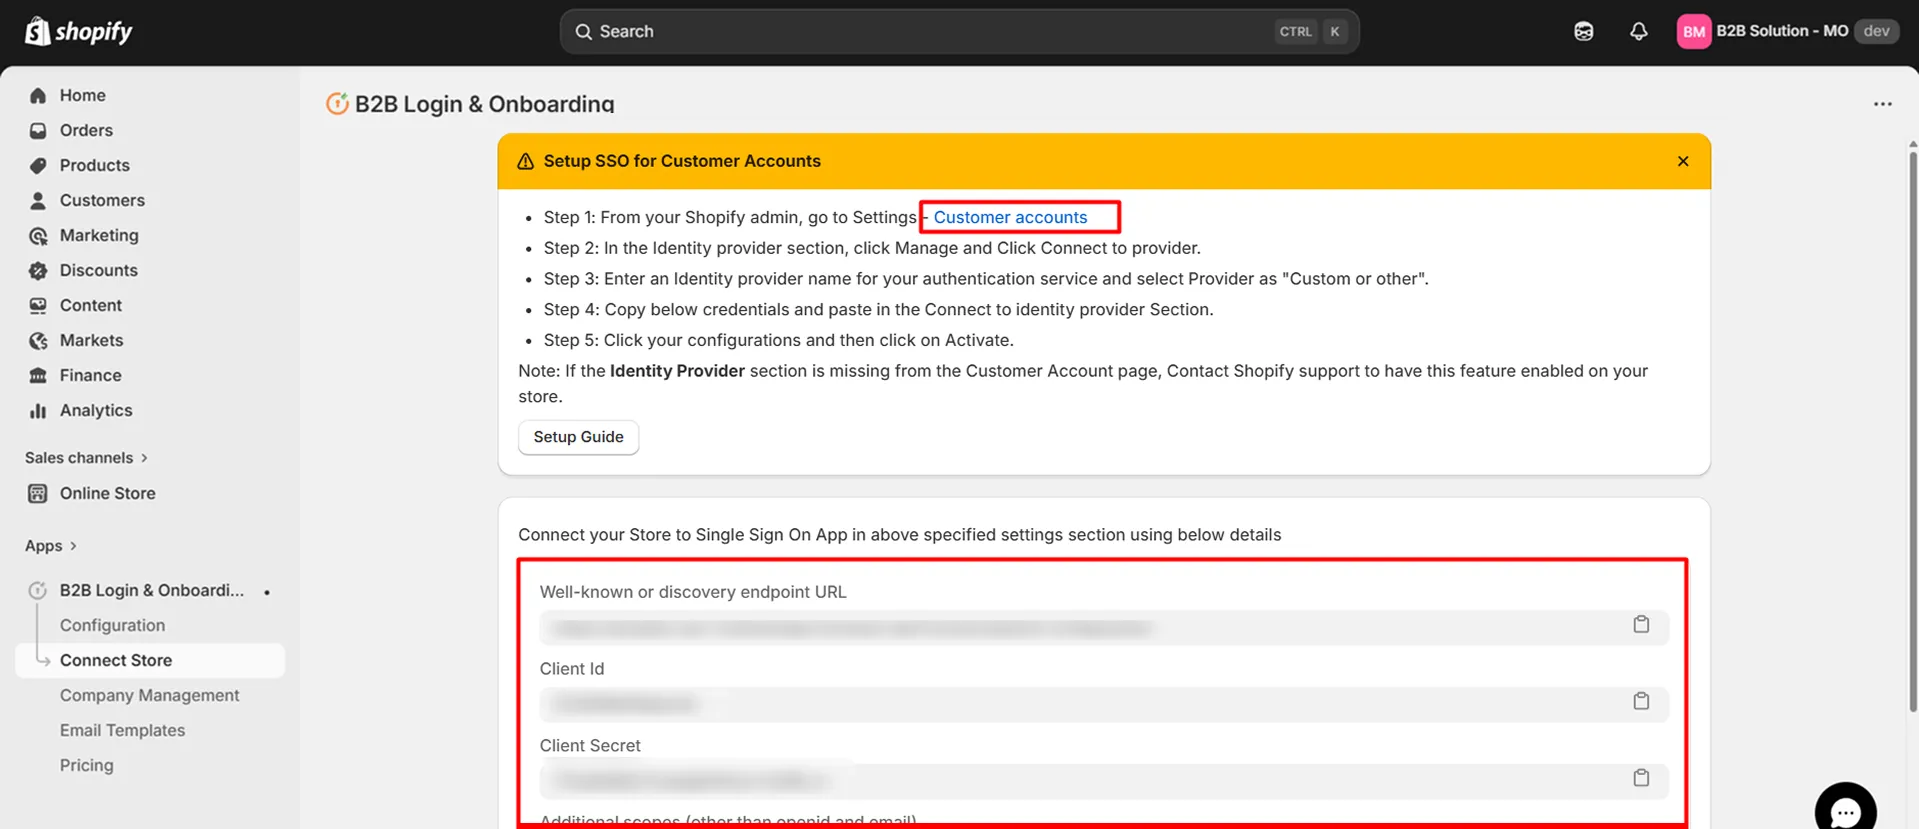
Task: Click the pin dot beside B2B Login app
Action: (267, 592)
